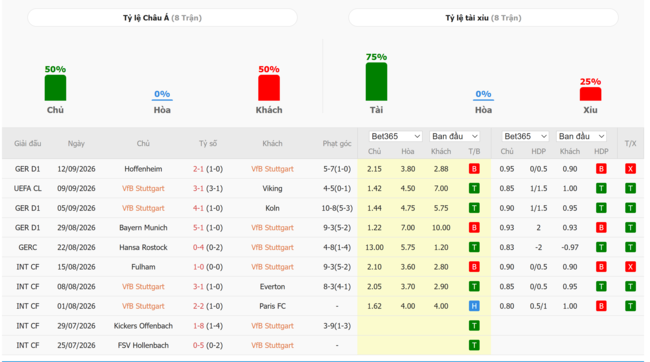Click T/X badge on Hansa Rostock row
The width and height of the screenshot is (650, 362).
click(631, 247)
